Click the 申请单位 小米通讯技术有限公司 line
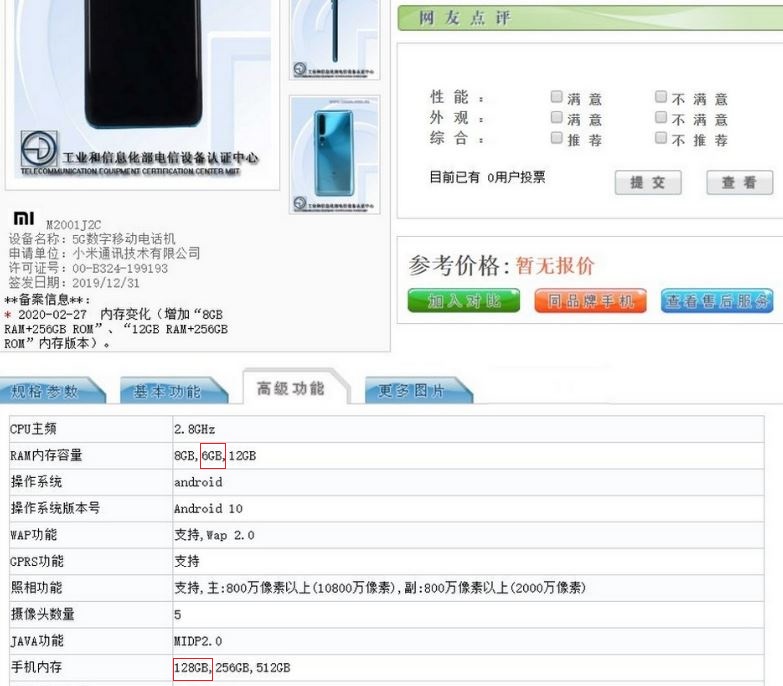Screen dimensions: 783x686 tap(104, 253)
